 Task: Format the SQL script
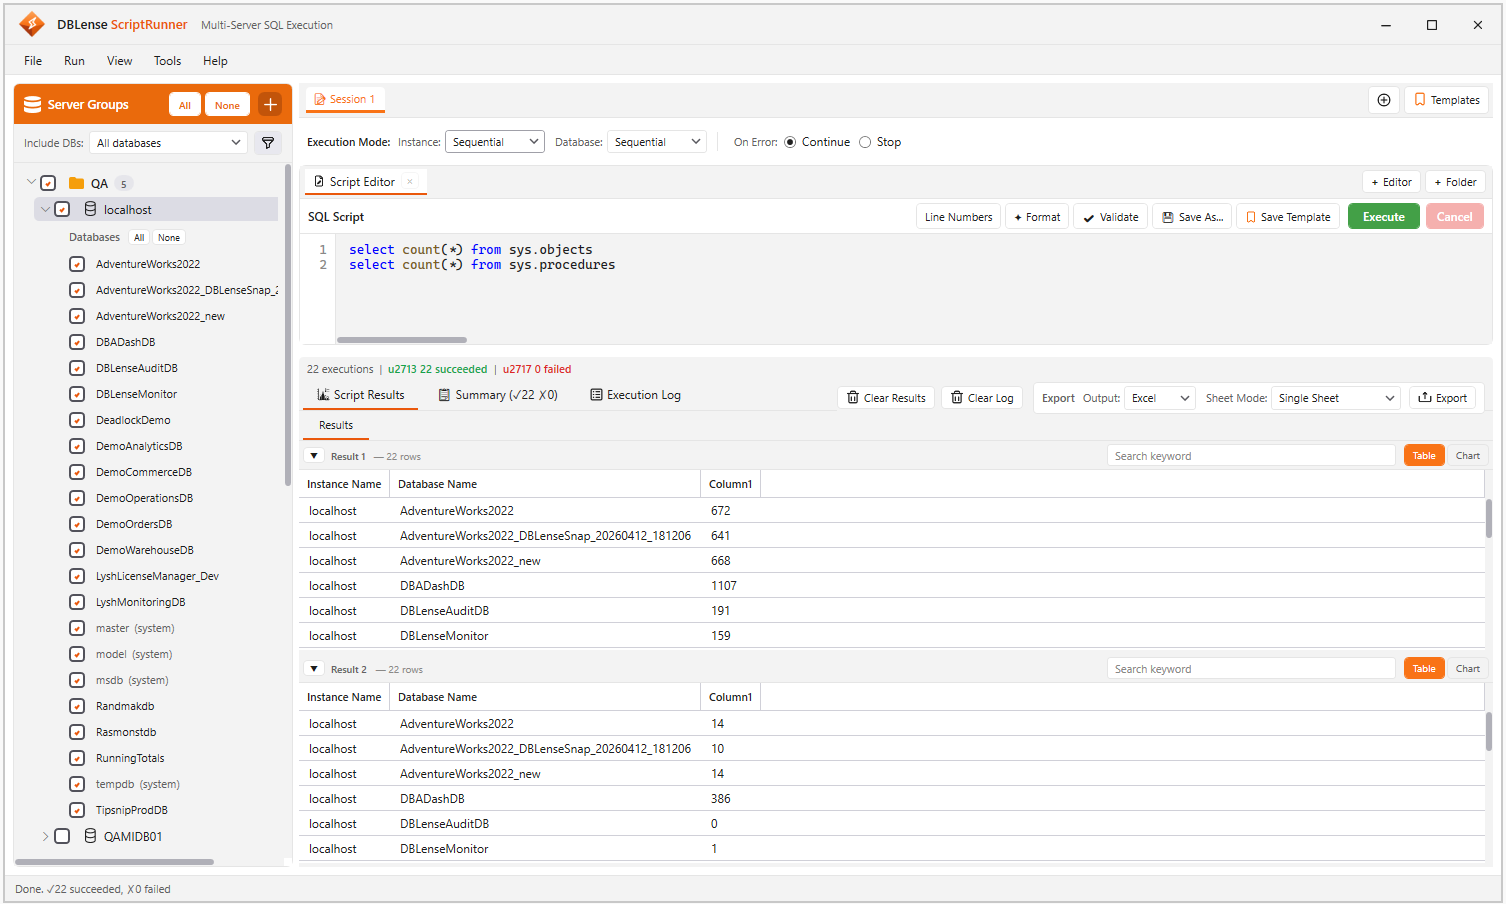pyautogui.click(x=1037, y=217)
